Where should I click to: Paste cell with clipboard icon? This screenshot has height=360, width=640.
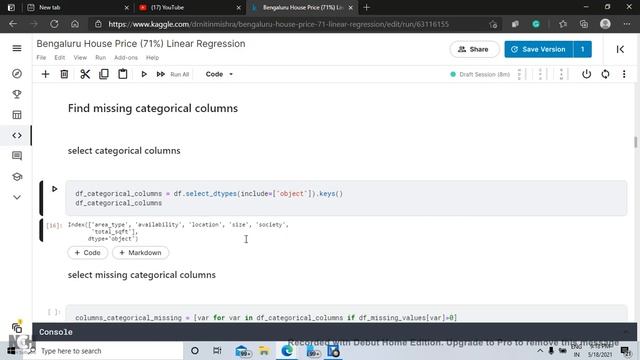click(x=122, y=74)
